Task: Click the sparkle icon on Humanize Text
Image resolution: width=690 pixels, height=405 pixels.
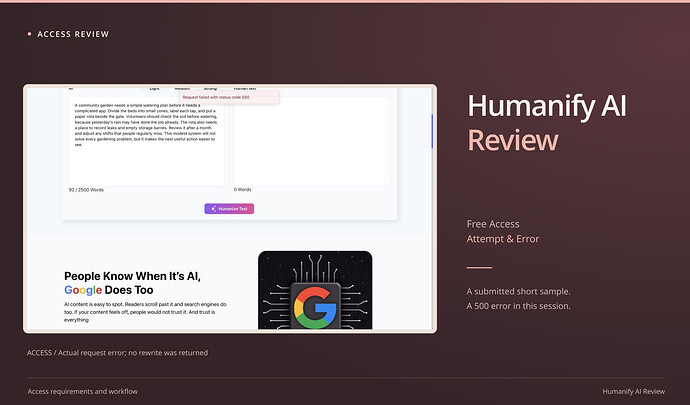Action: pos(213,209)
